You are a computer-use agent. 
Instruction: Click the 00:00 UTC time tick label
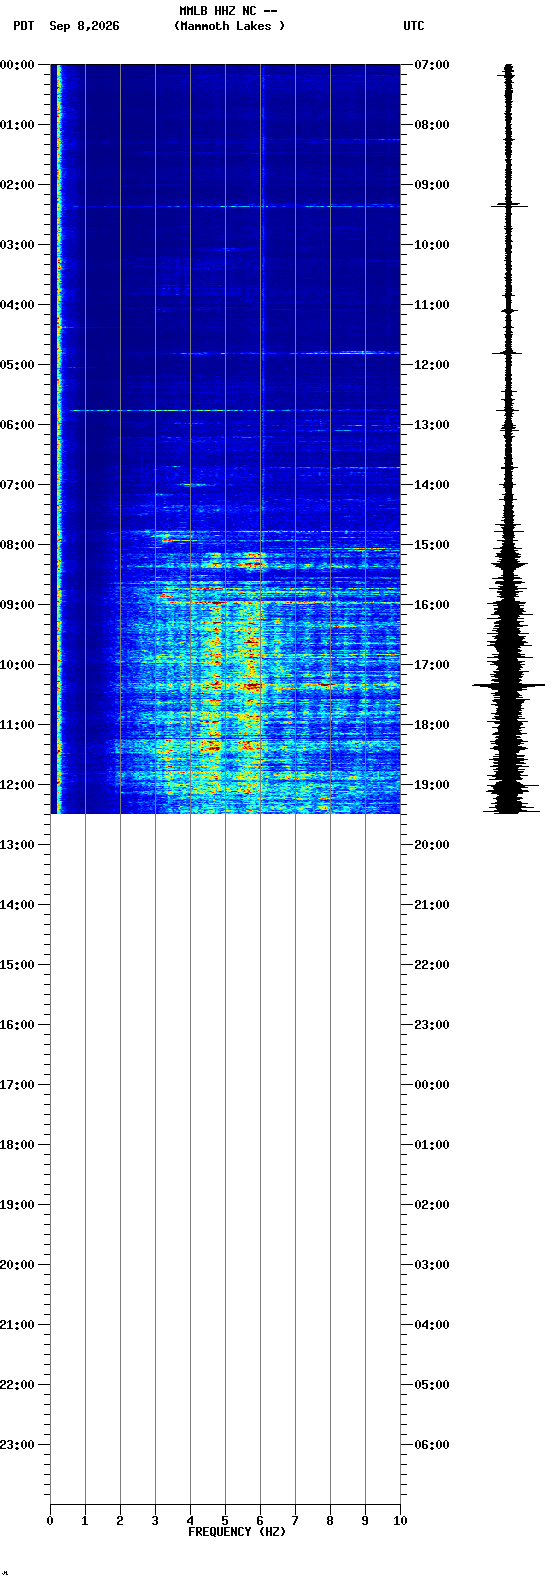(x=431, y=1085)
